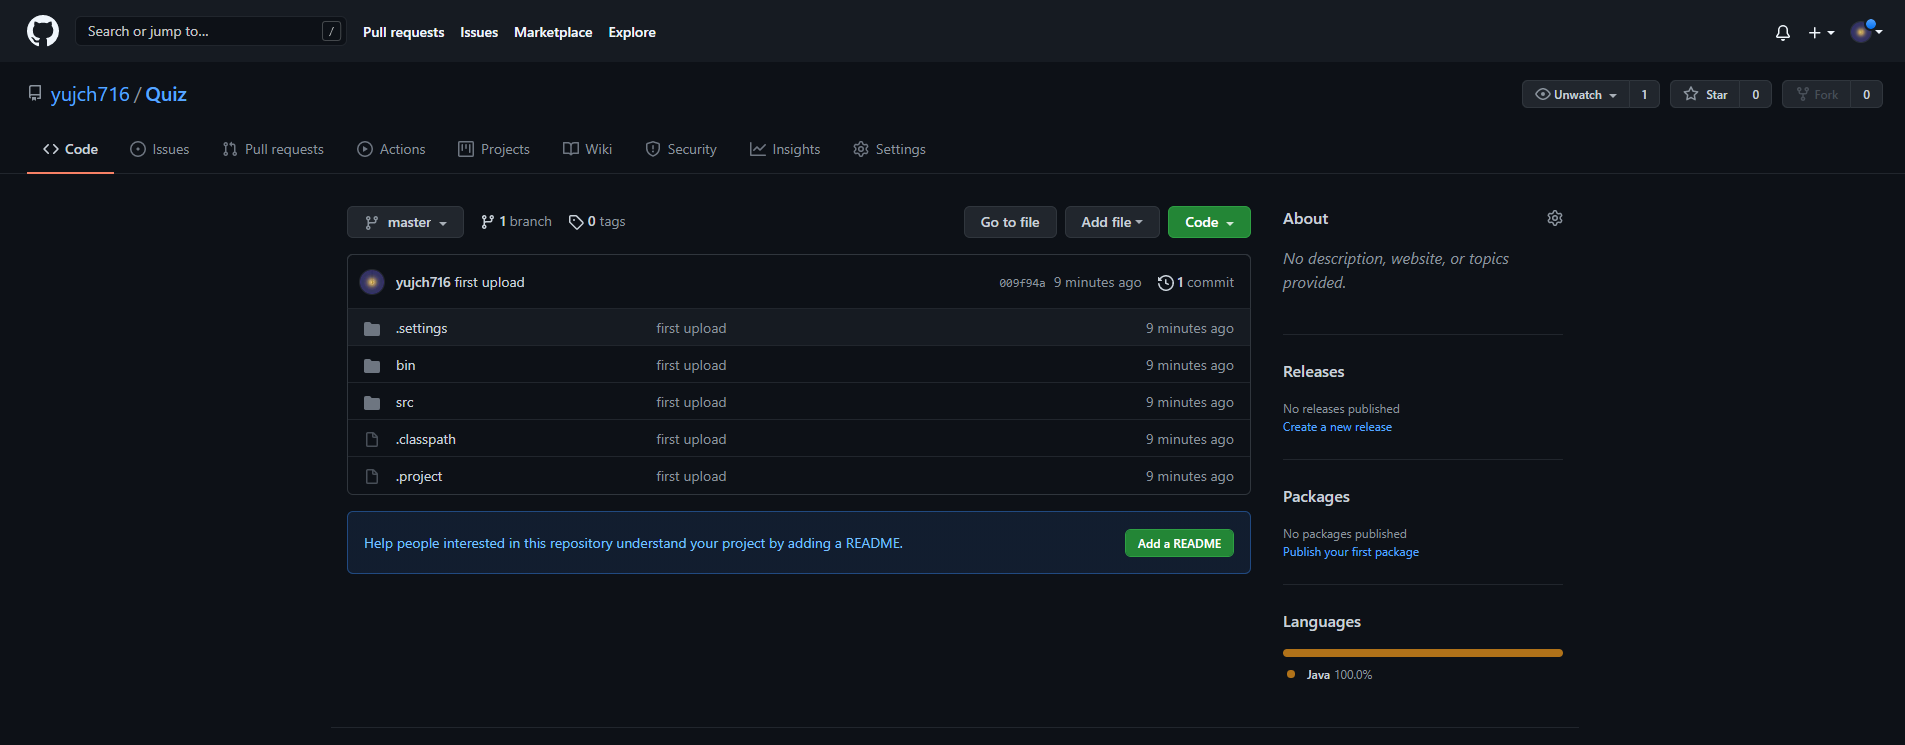
Task: Click the forks count 0
Action: pos(1866,94)
